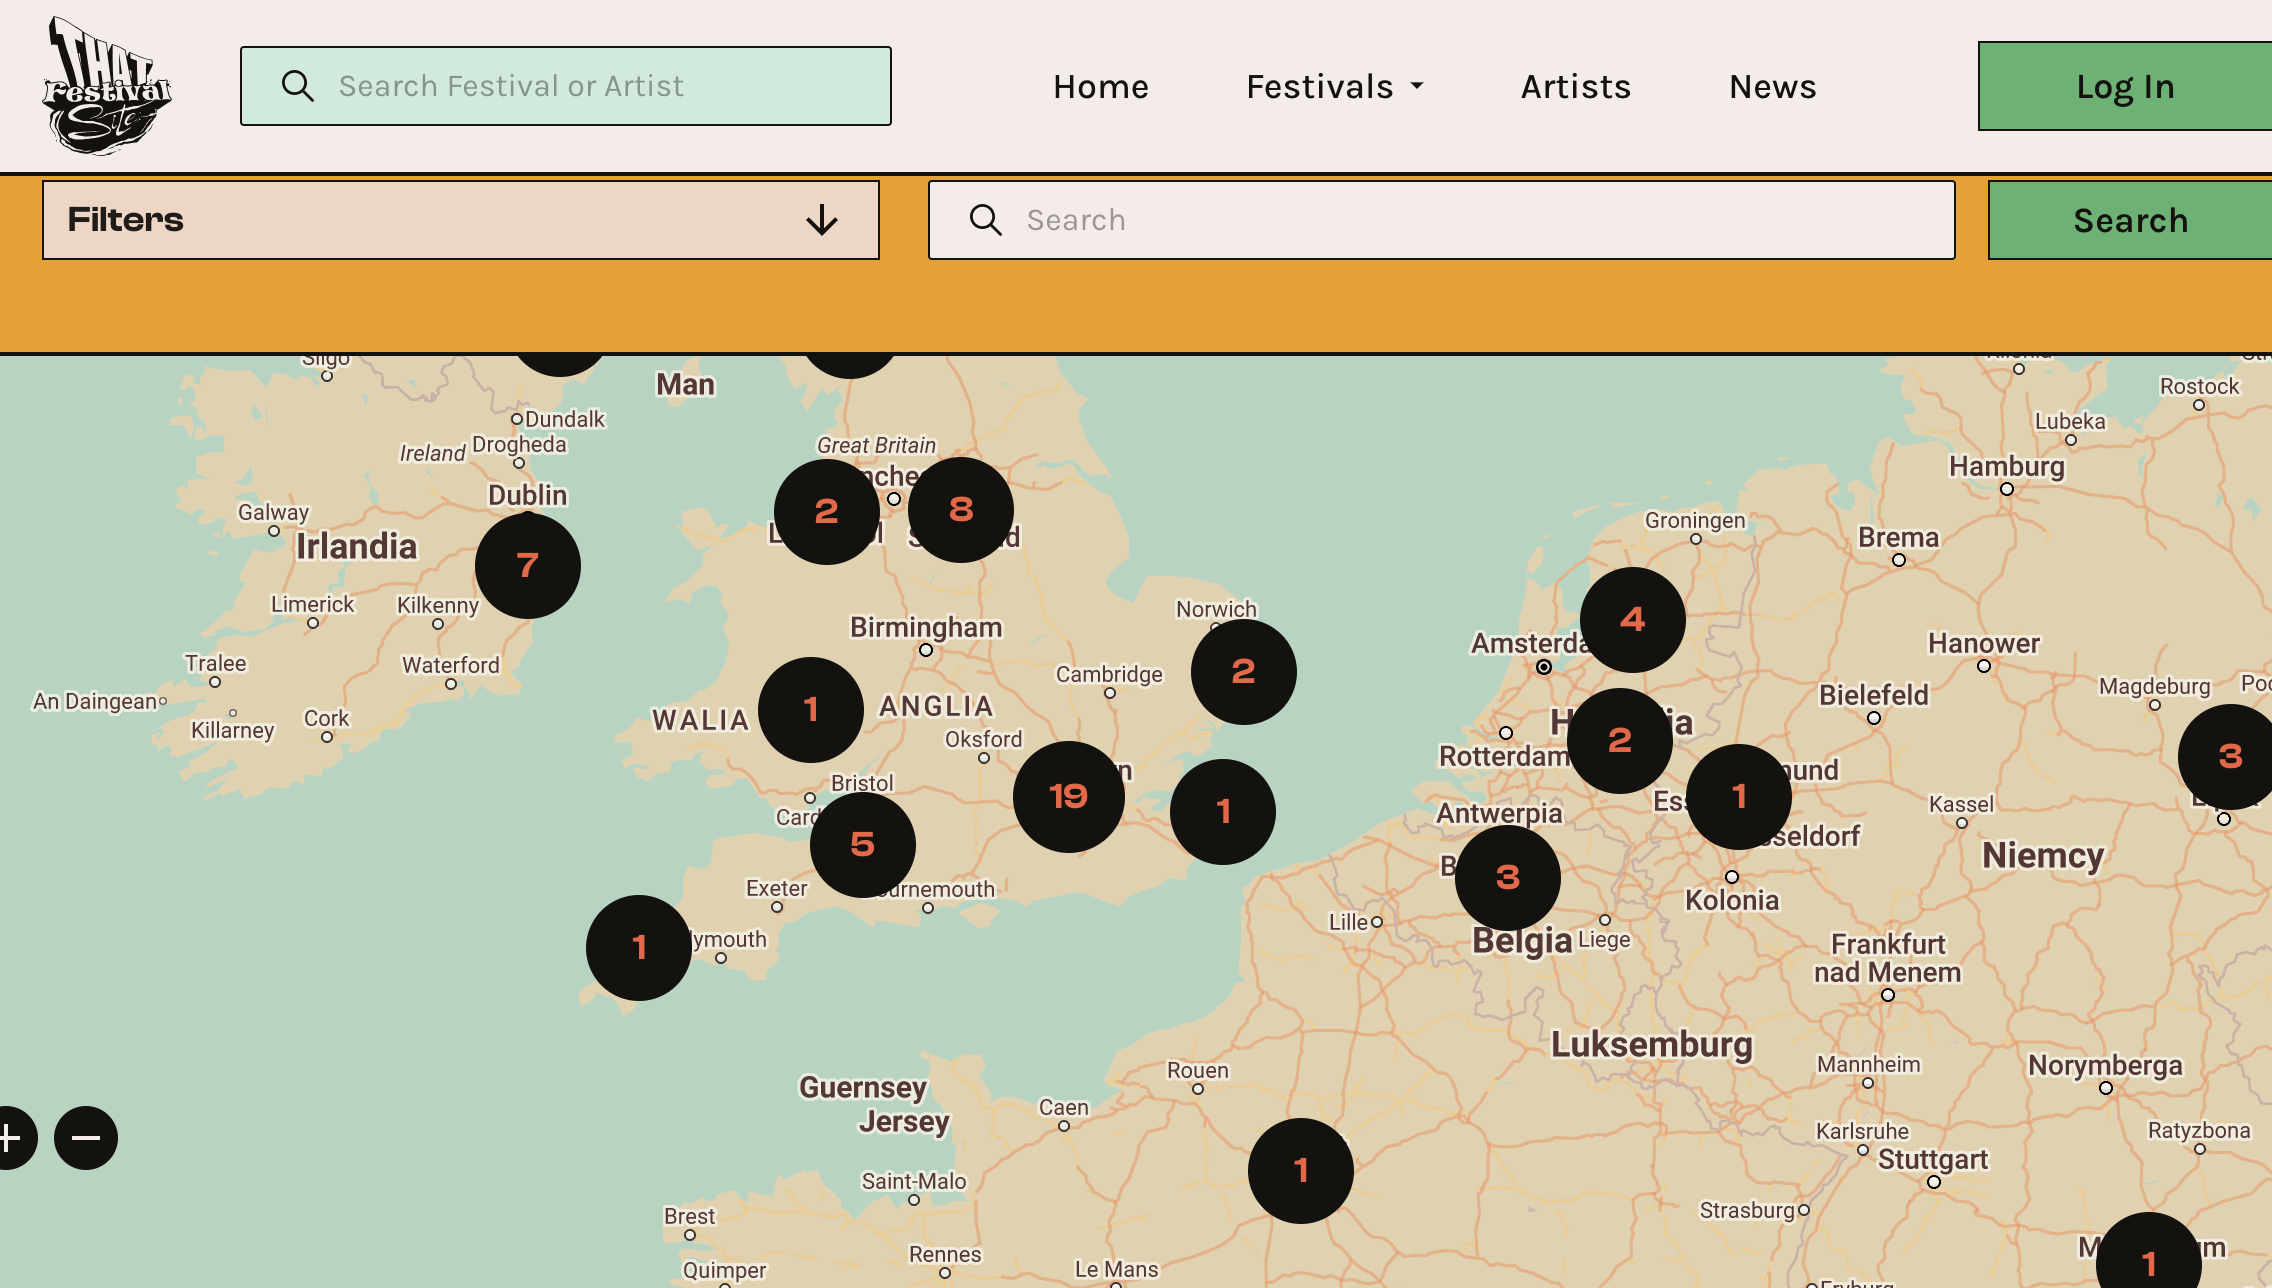
Task: Click the Kolonia city label
Action: pyautogui.click(x=1732, y=901)
